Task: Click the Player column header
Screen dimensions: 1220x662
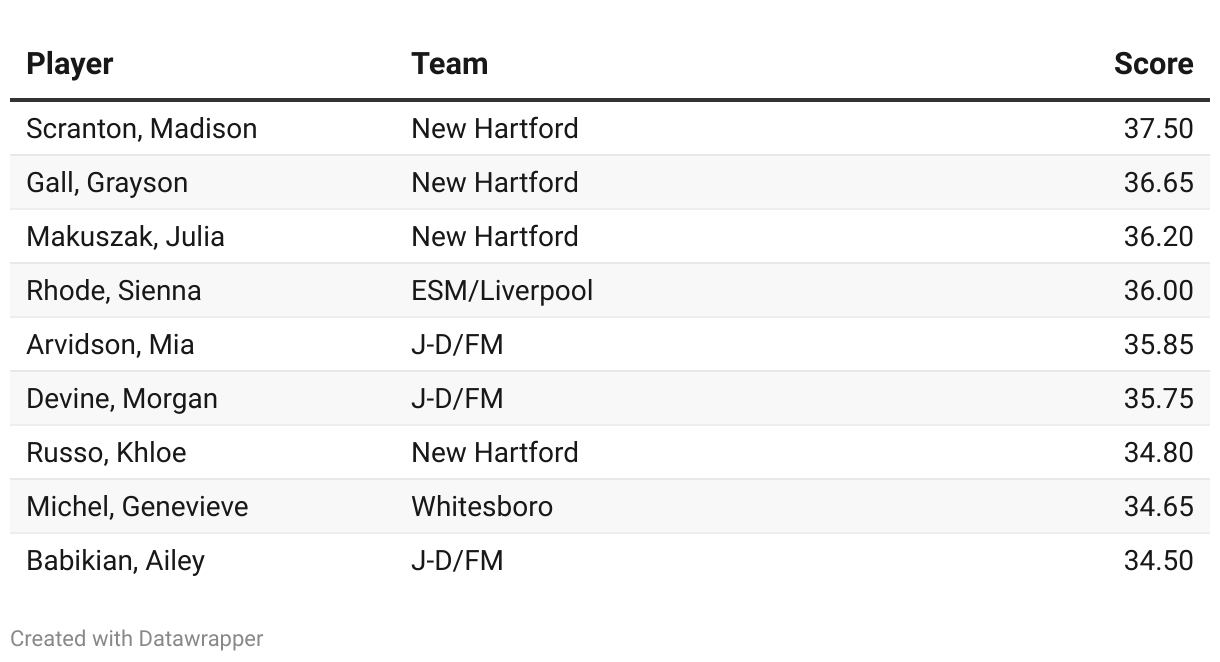Action: coord(70,64)
